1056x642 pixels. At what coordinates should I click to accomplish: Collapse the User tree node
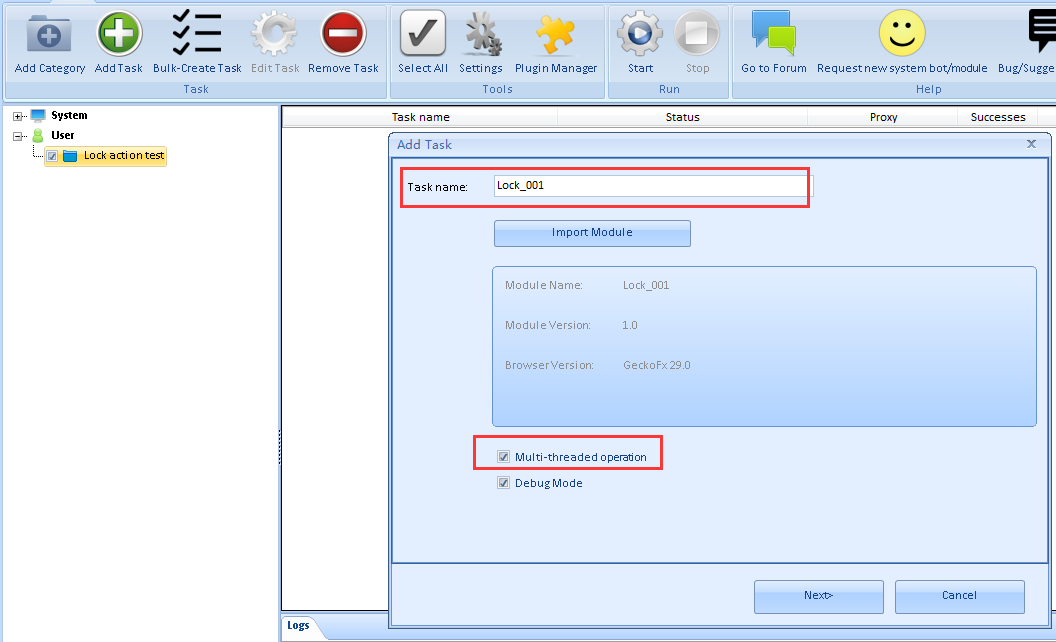(18, 135)
